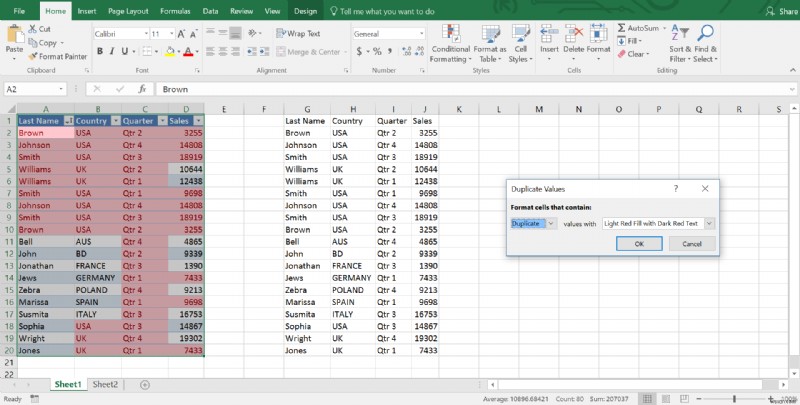Activate the Format Painter brush
This screenshot has width=800, height=405.
[x=33, y=56]
